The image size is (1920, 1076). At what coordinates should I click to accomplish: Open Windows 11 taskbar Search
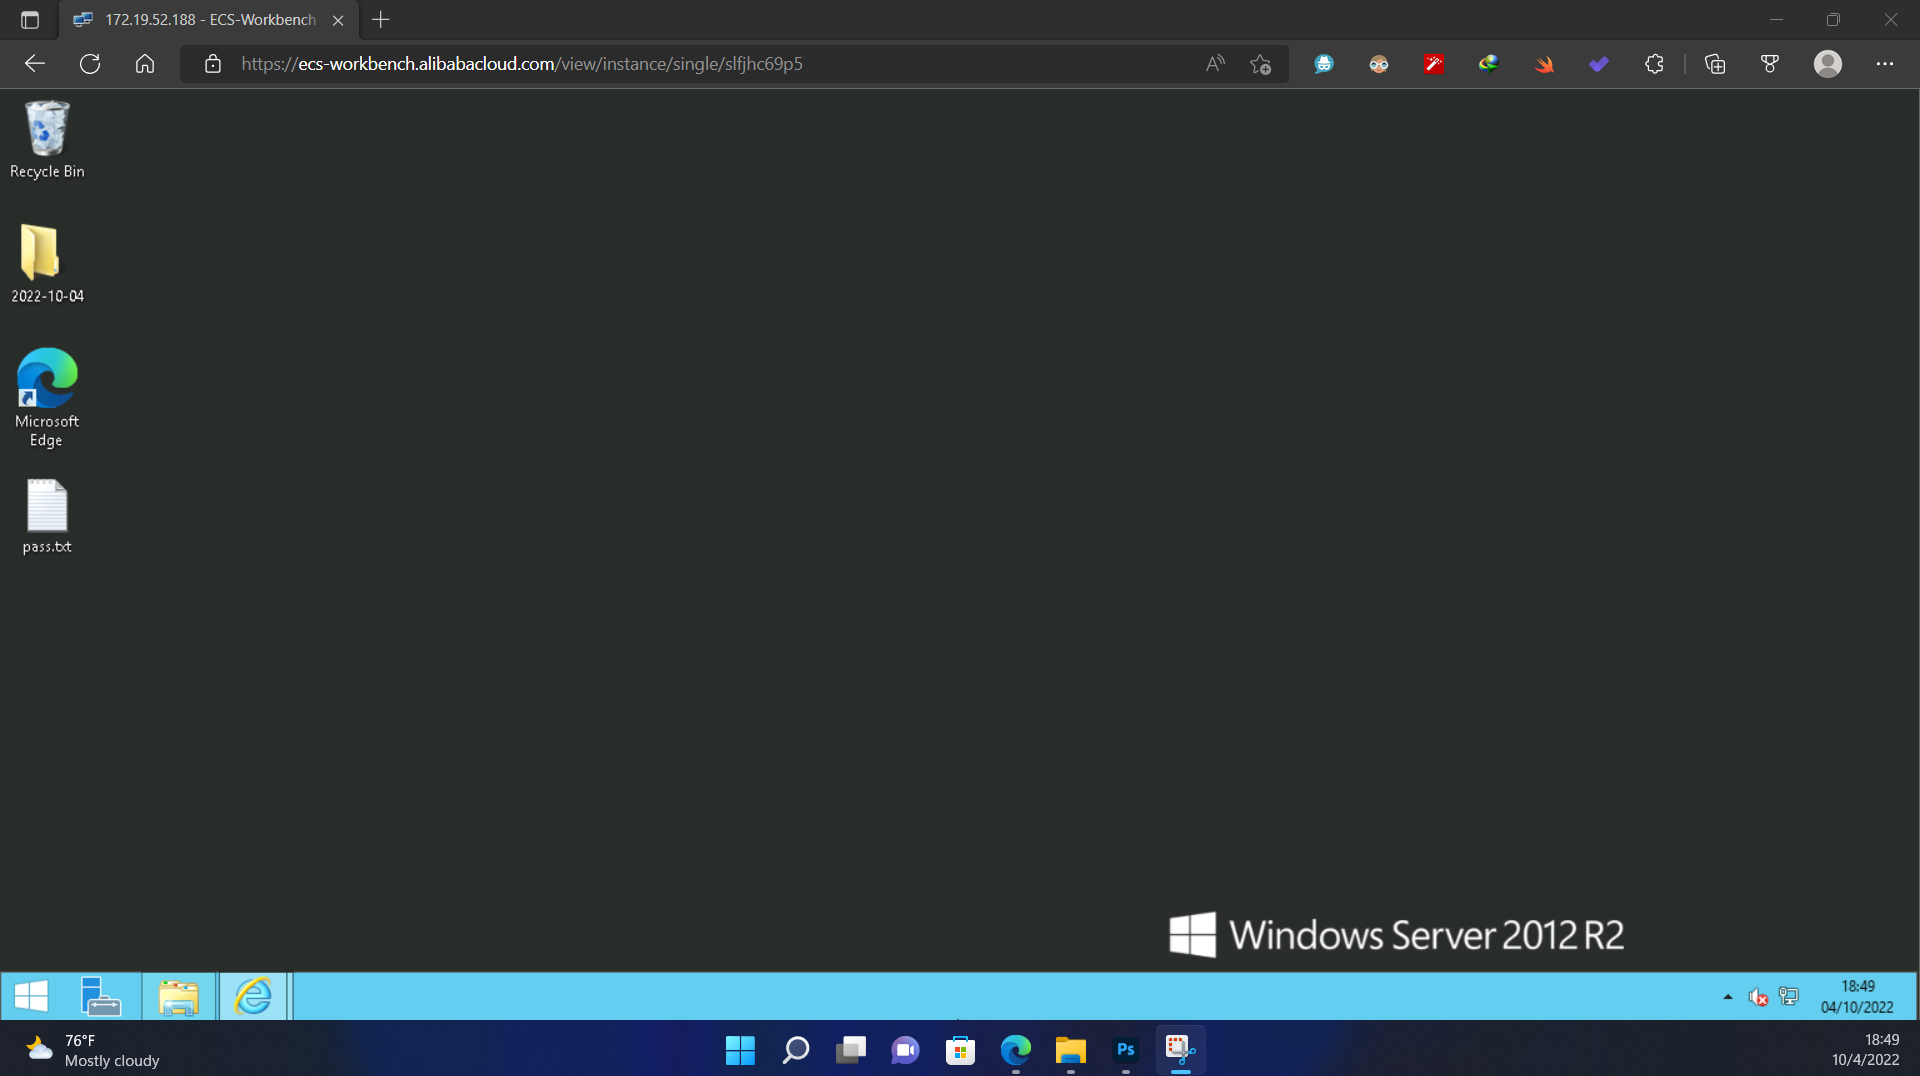[795, 1050]
